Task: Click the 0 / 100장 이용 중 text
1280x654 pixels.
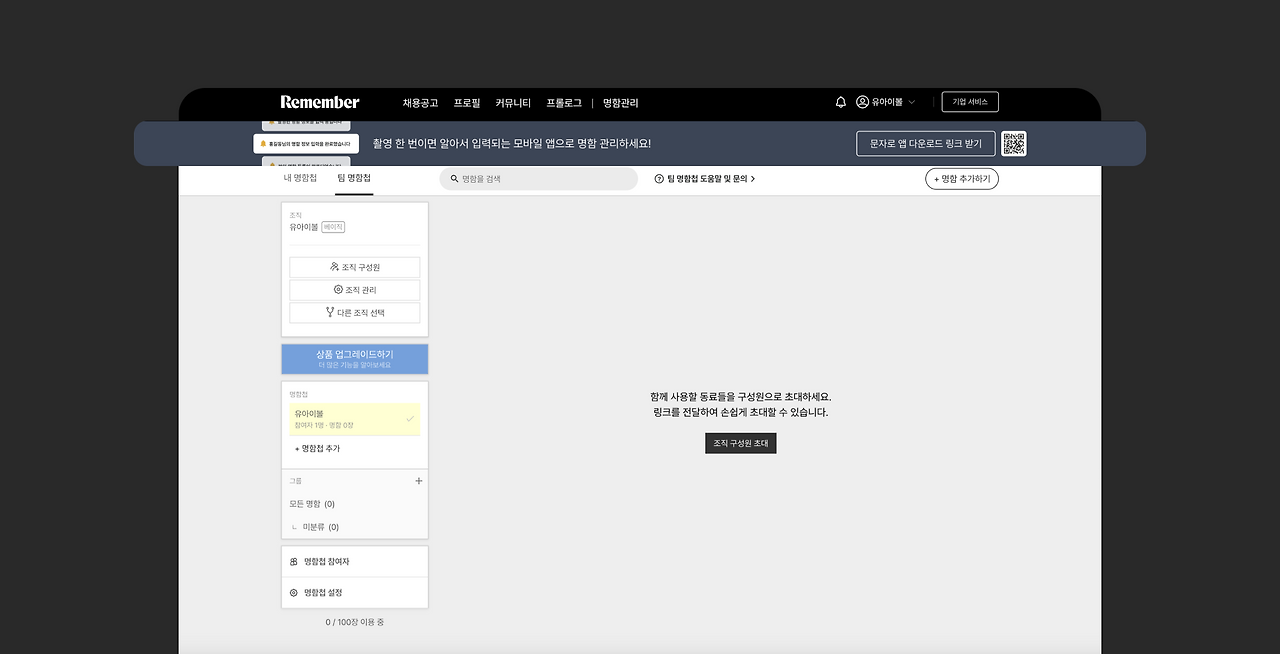Action: [355, 622]
